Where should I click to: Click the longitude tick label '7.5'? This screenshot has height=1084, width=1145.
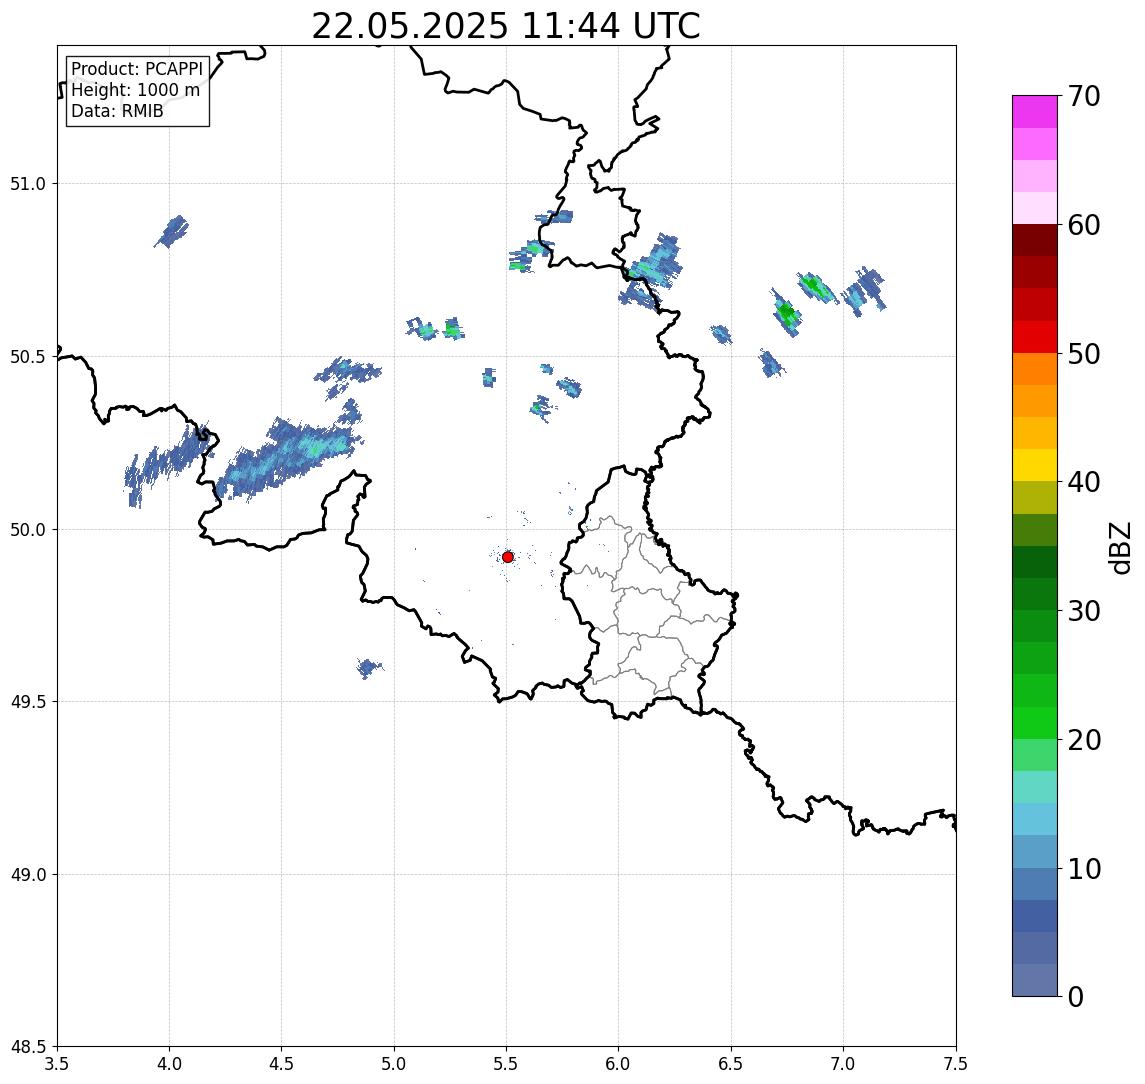coord(956,1064)
